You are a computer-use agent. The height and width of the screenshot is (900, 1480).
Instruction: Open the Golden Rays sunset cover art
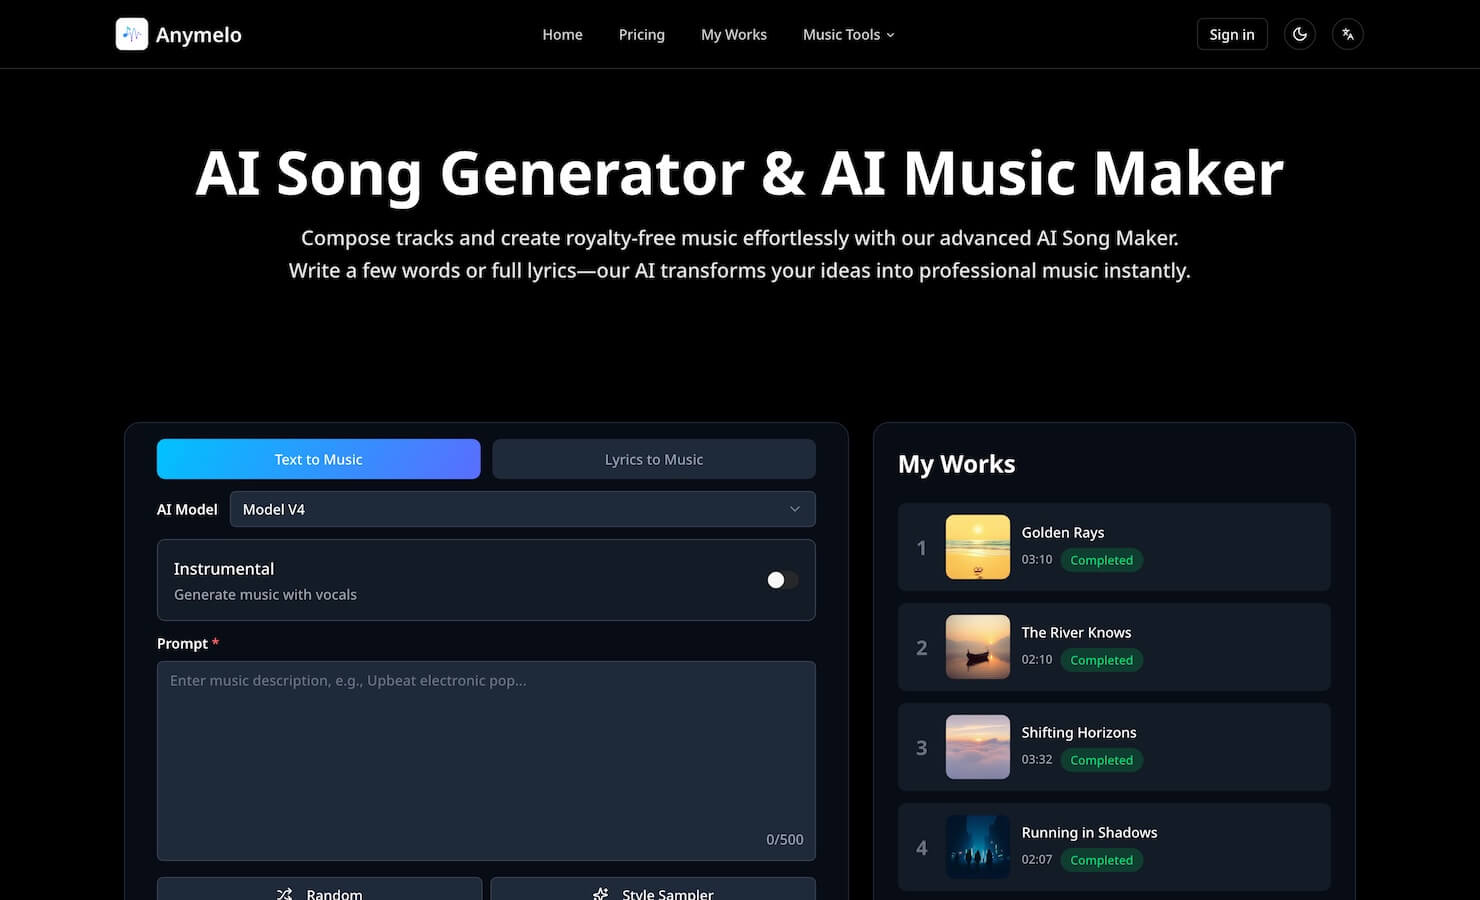pyautogui.click(x=977, y=547)
